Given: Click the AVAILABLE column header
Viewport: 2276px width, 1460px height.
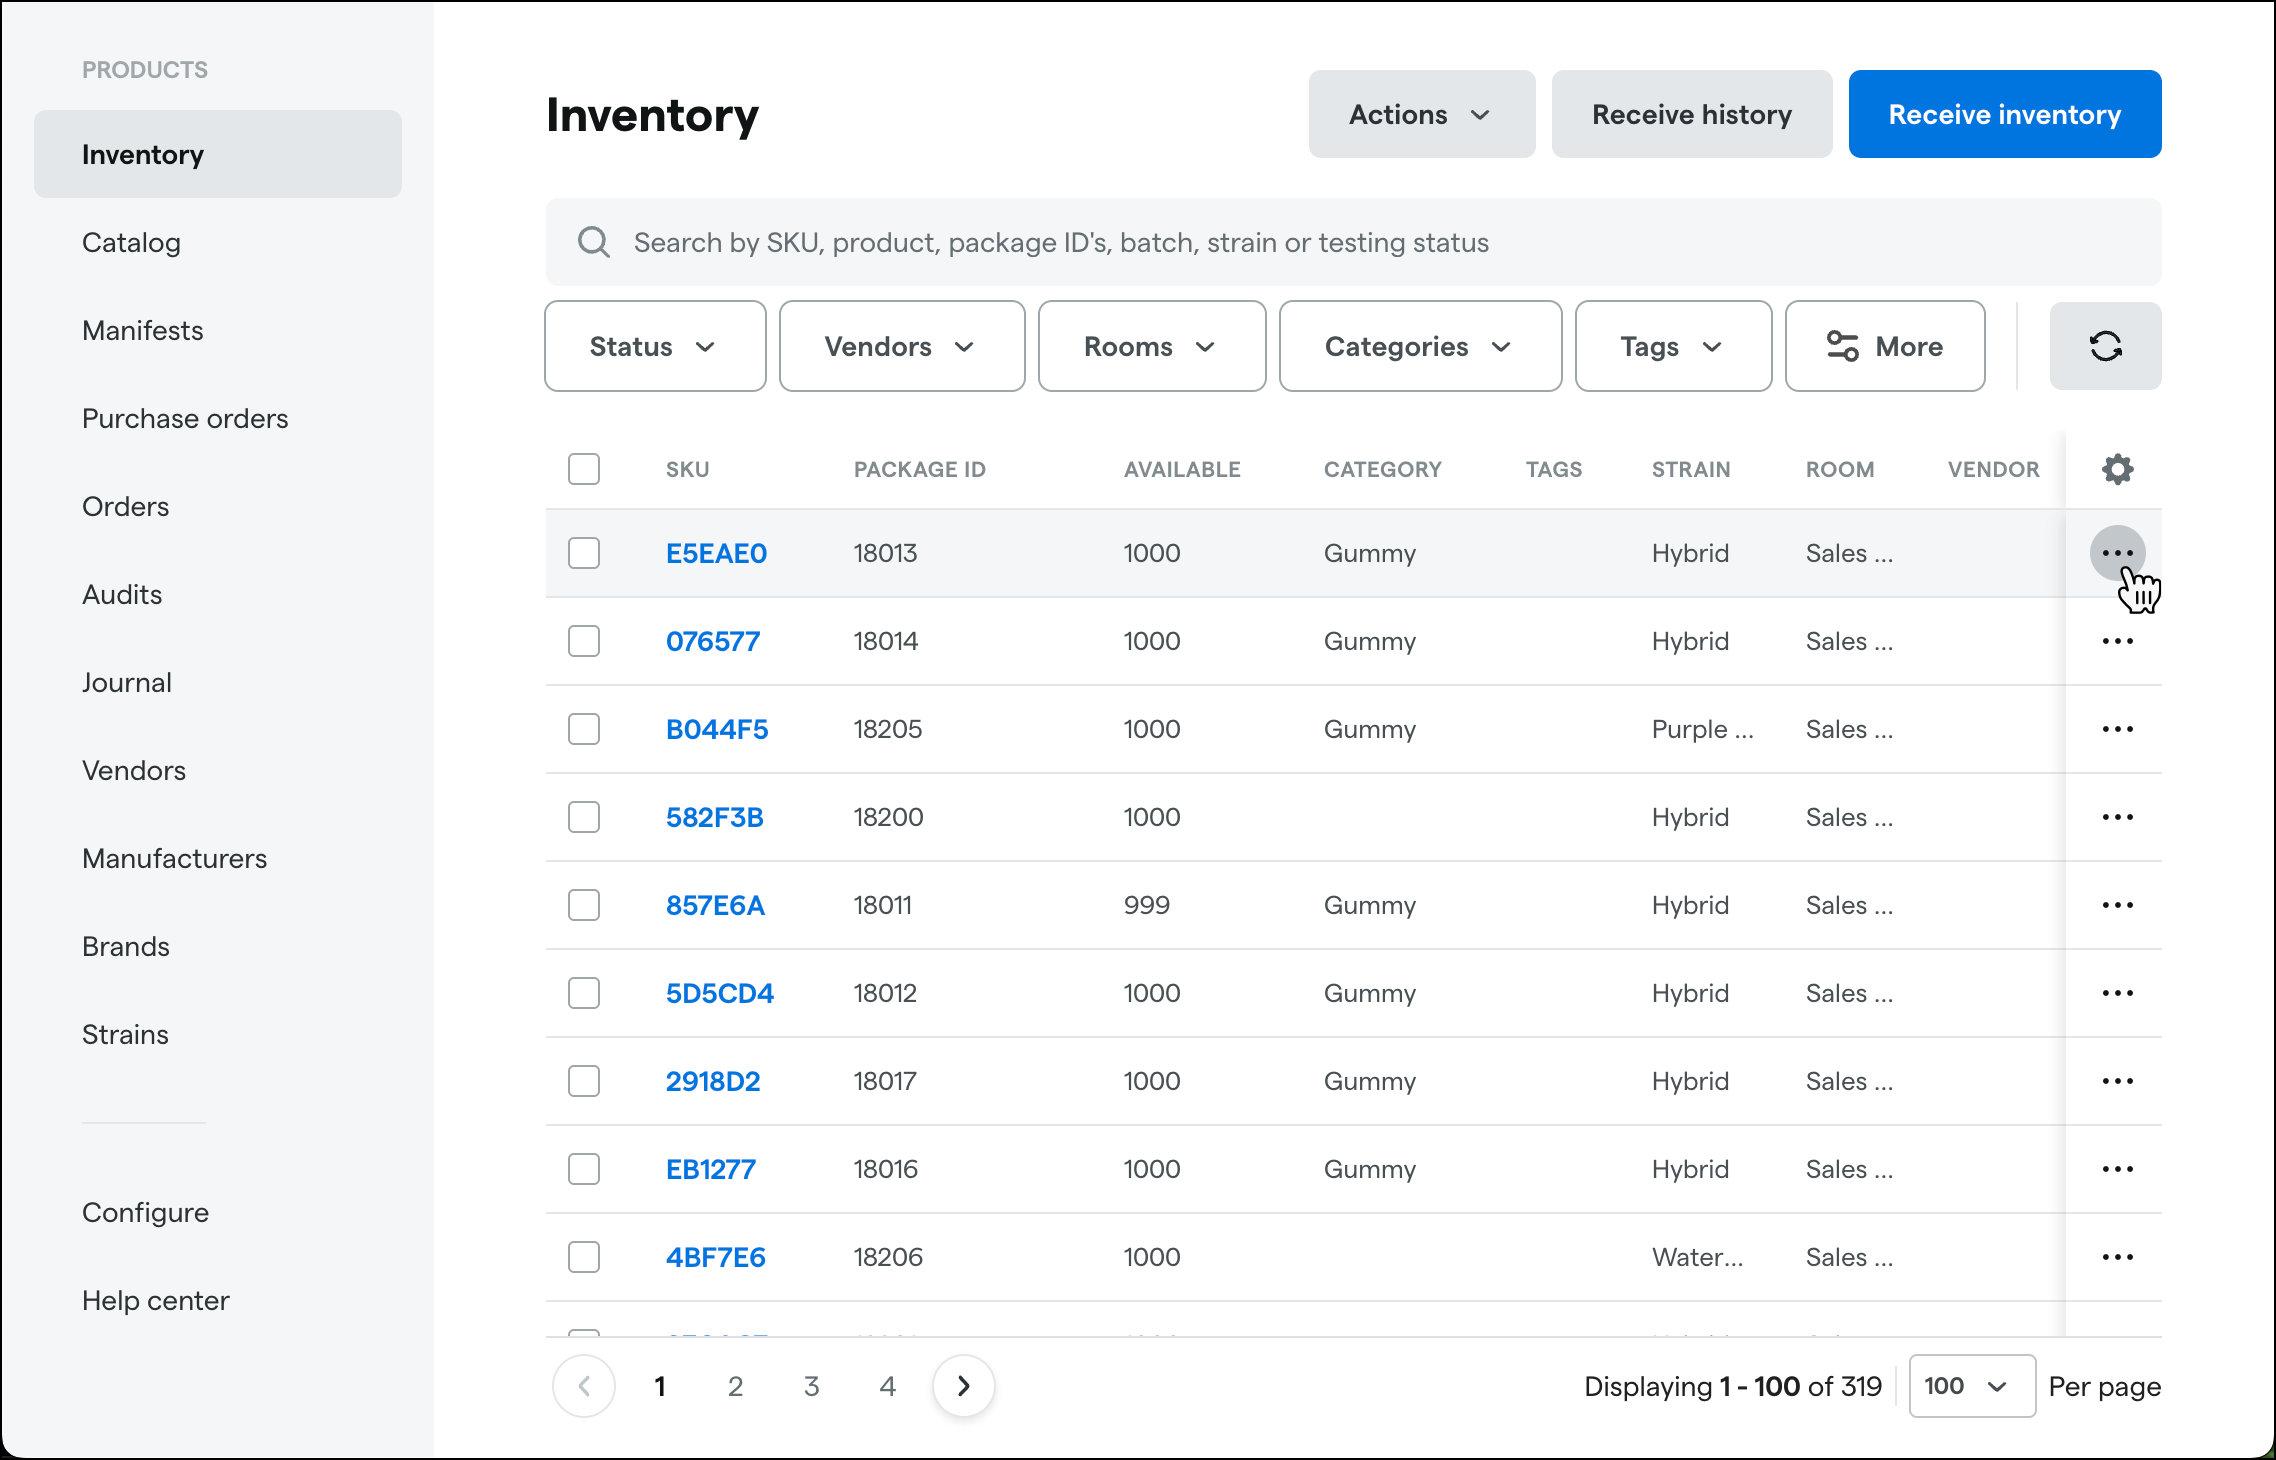Looking at the screenshot, I should point(1182,469).
